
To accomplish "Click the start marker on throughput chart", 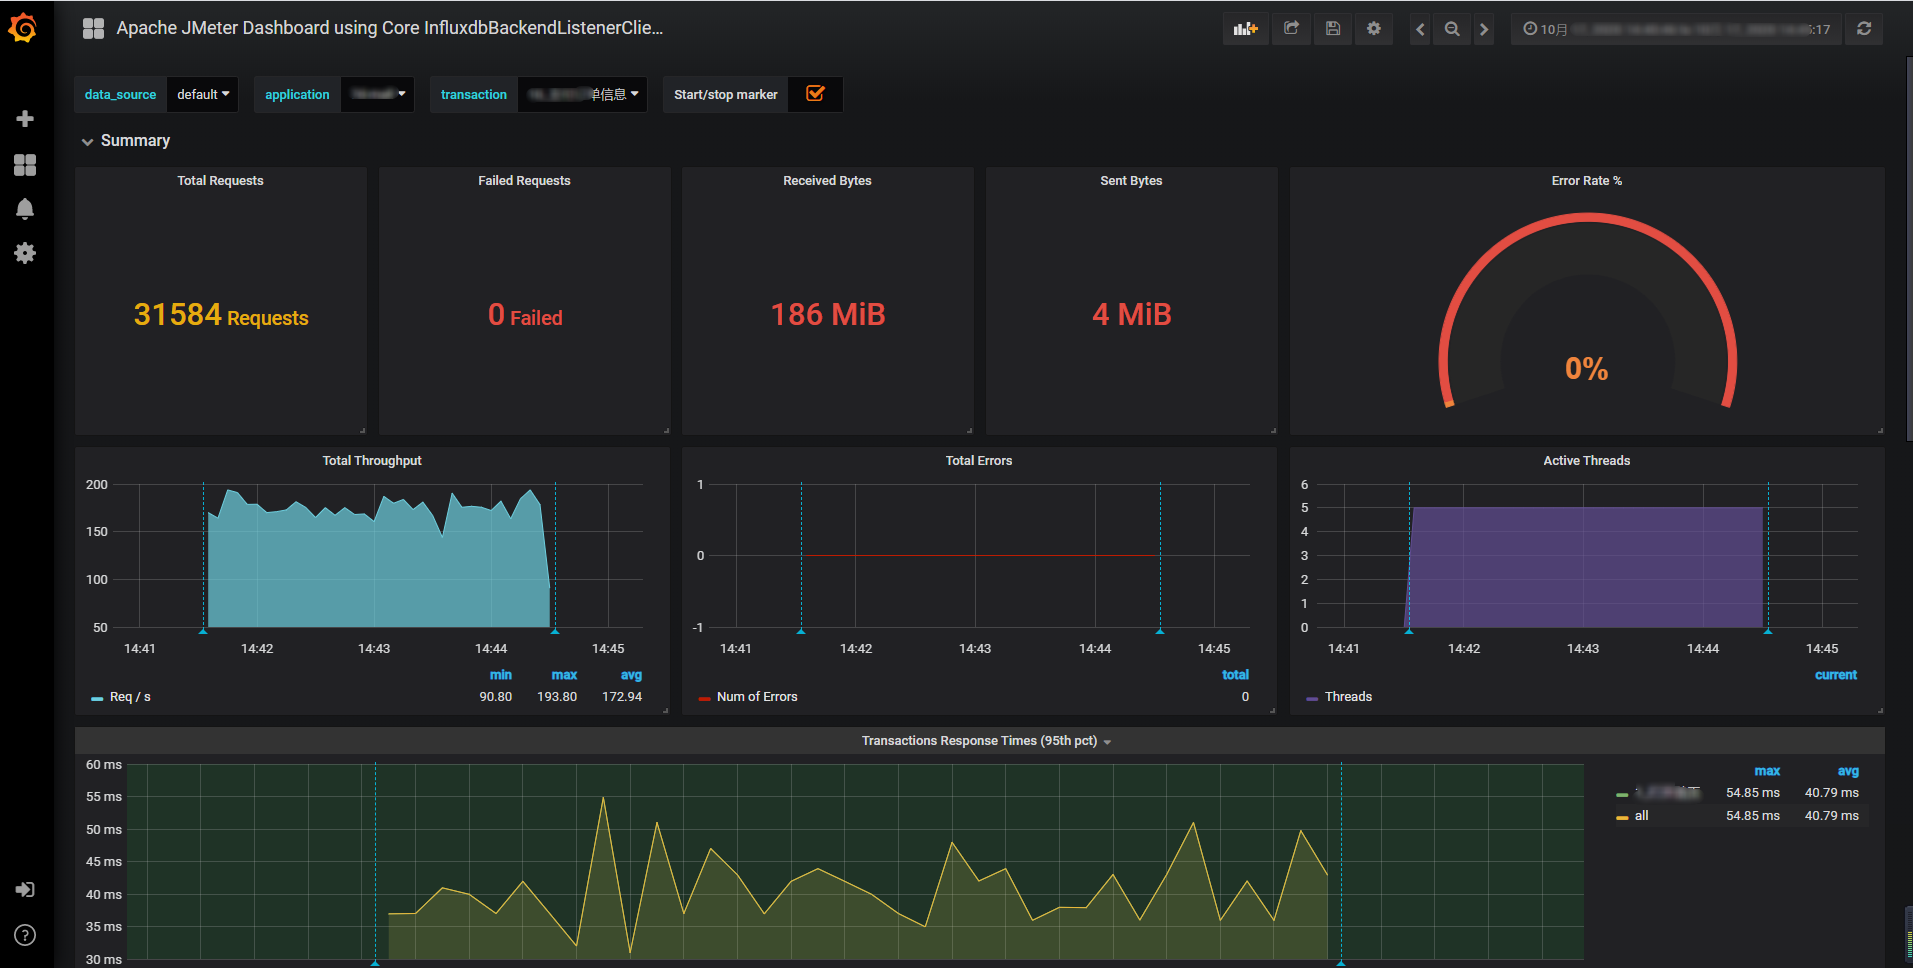I will 203,631.
